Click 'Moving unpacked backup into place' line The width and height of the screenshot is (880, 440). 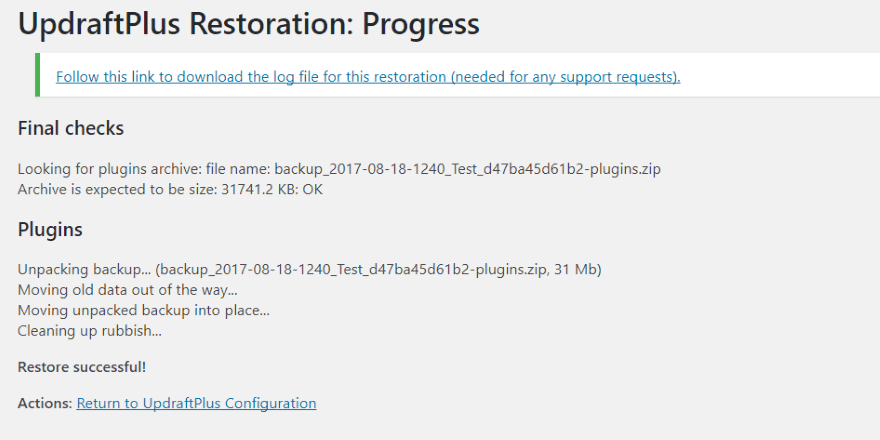point(143,310)
